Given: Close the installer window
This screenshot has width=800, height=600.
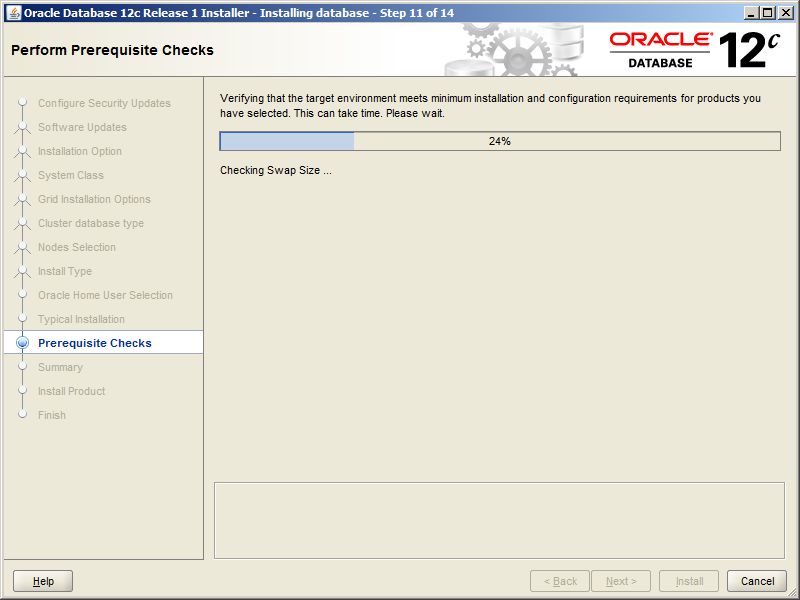Looking at the screenshot, I should tap(786, 13).
